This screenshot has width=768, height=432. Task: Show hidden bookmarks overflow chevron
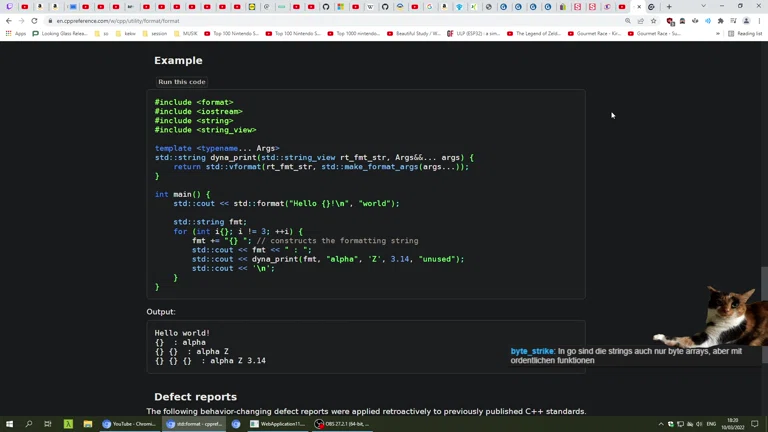[718, 33]
